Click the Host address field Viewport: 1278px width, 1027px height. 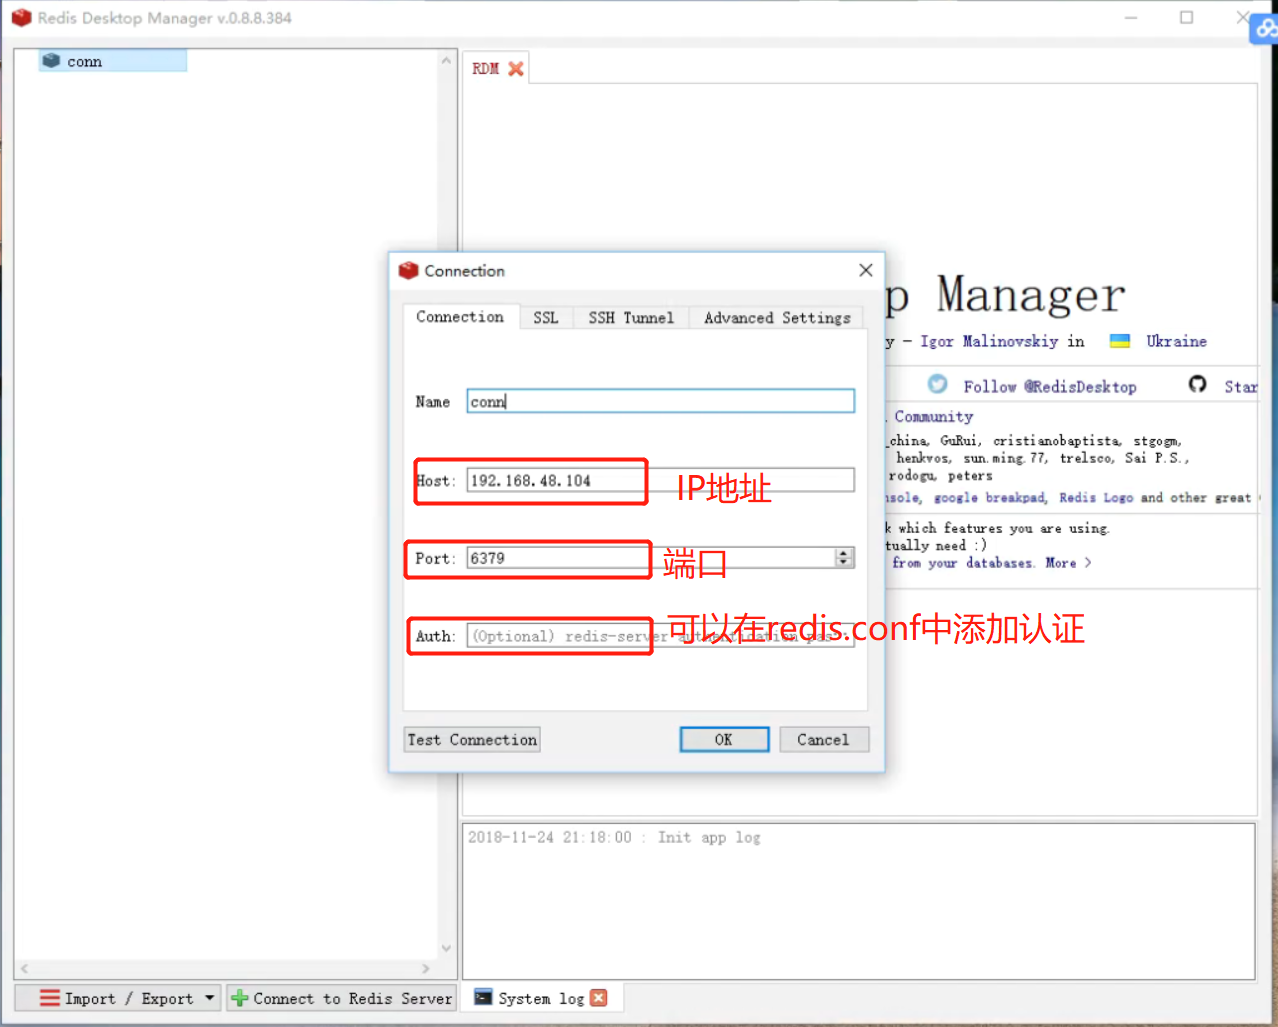(660, 480)
